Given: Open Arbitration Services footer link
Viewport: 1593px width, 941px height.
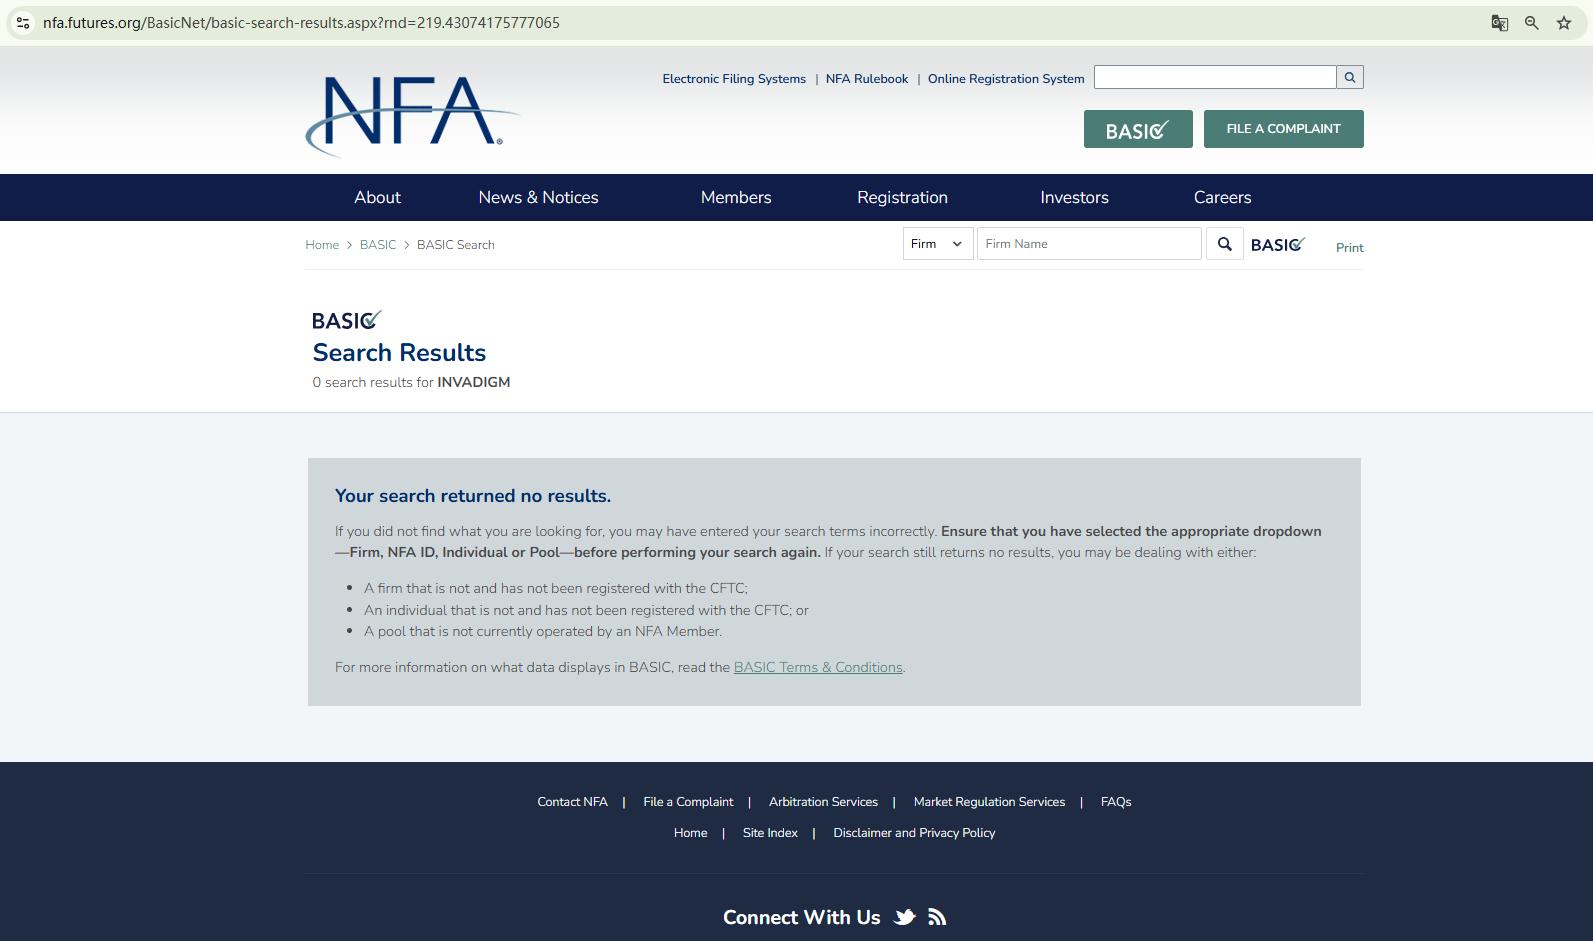Looking at the screenshot, I should 823,802.
